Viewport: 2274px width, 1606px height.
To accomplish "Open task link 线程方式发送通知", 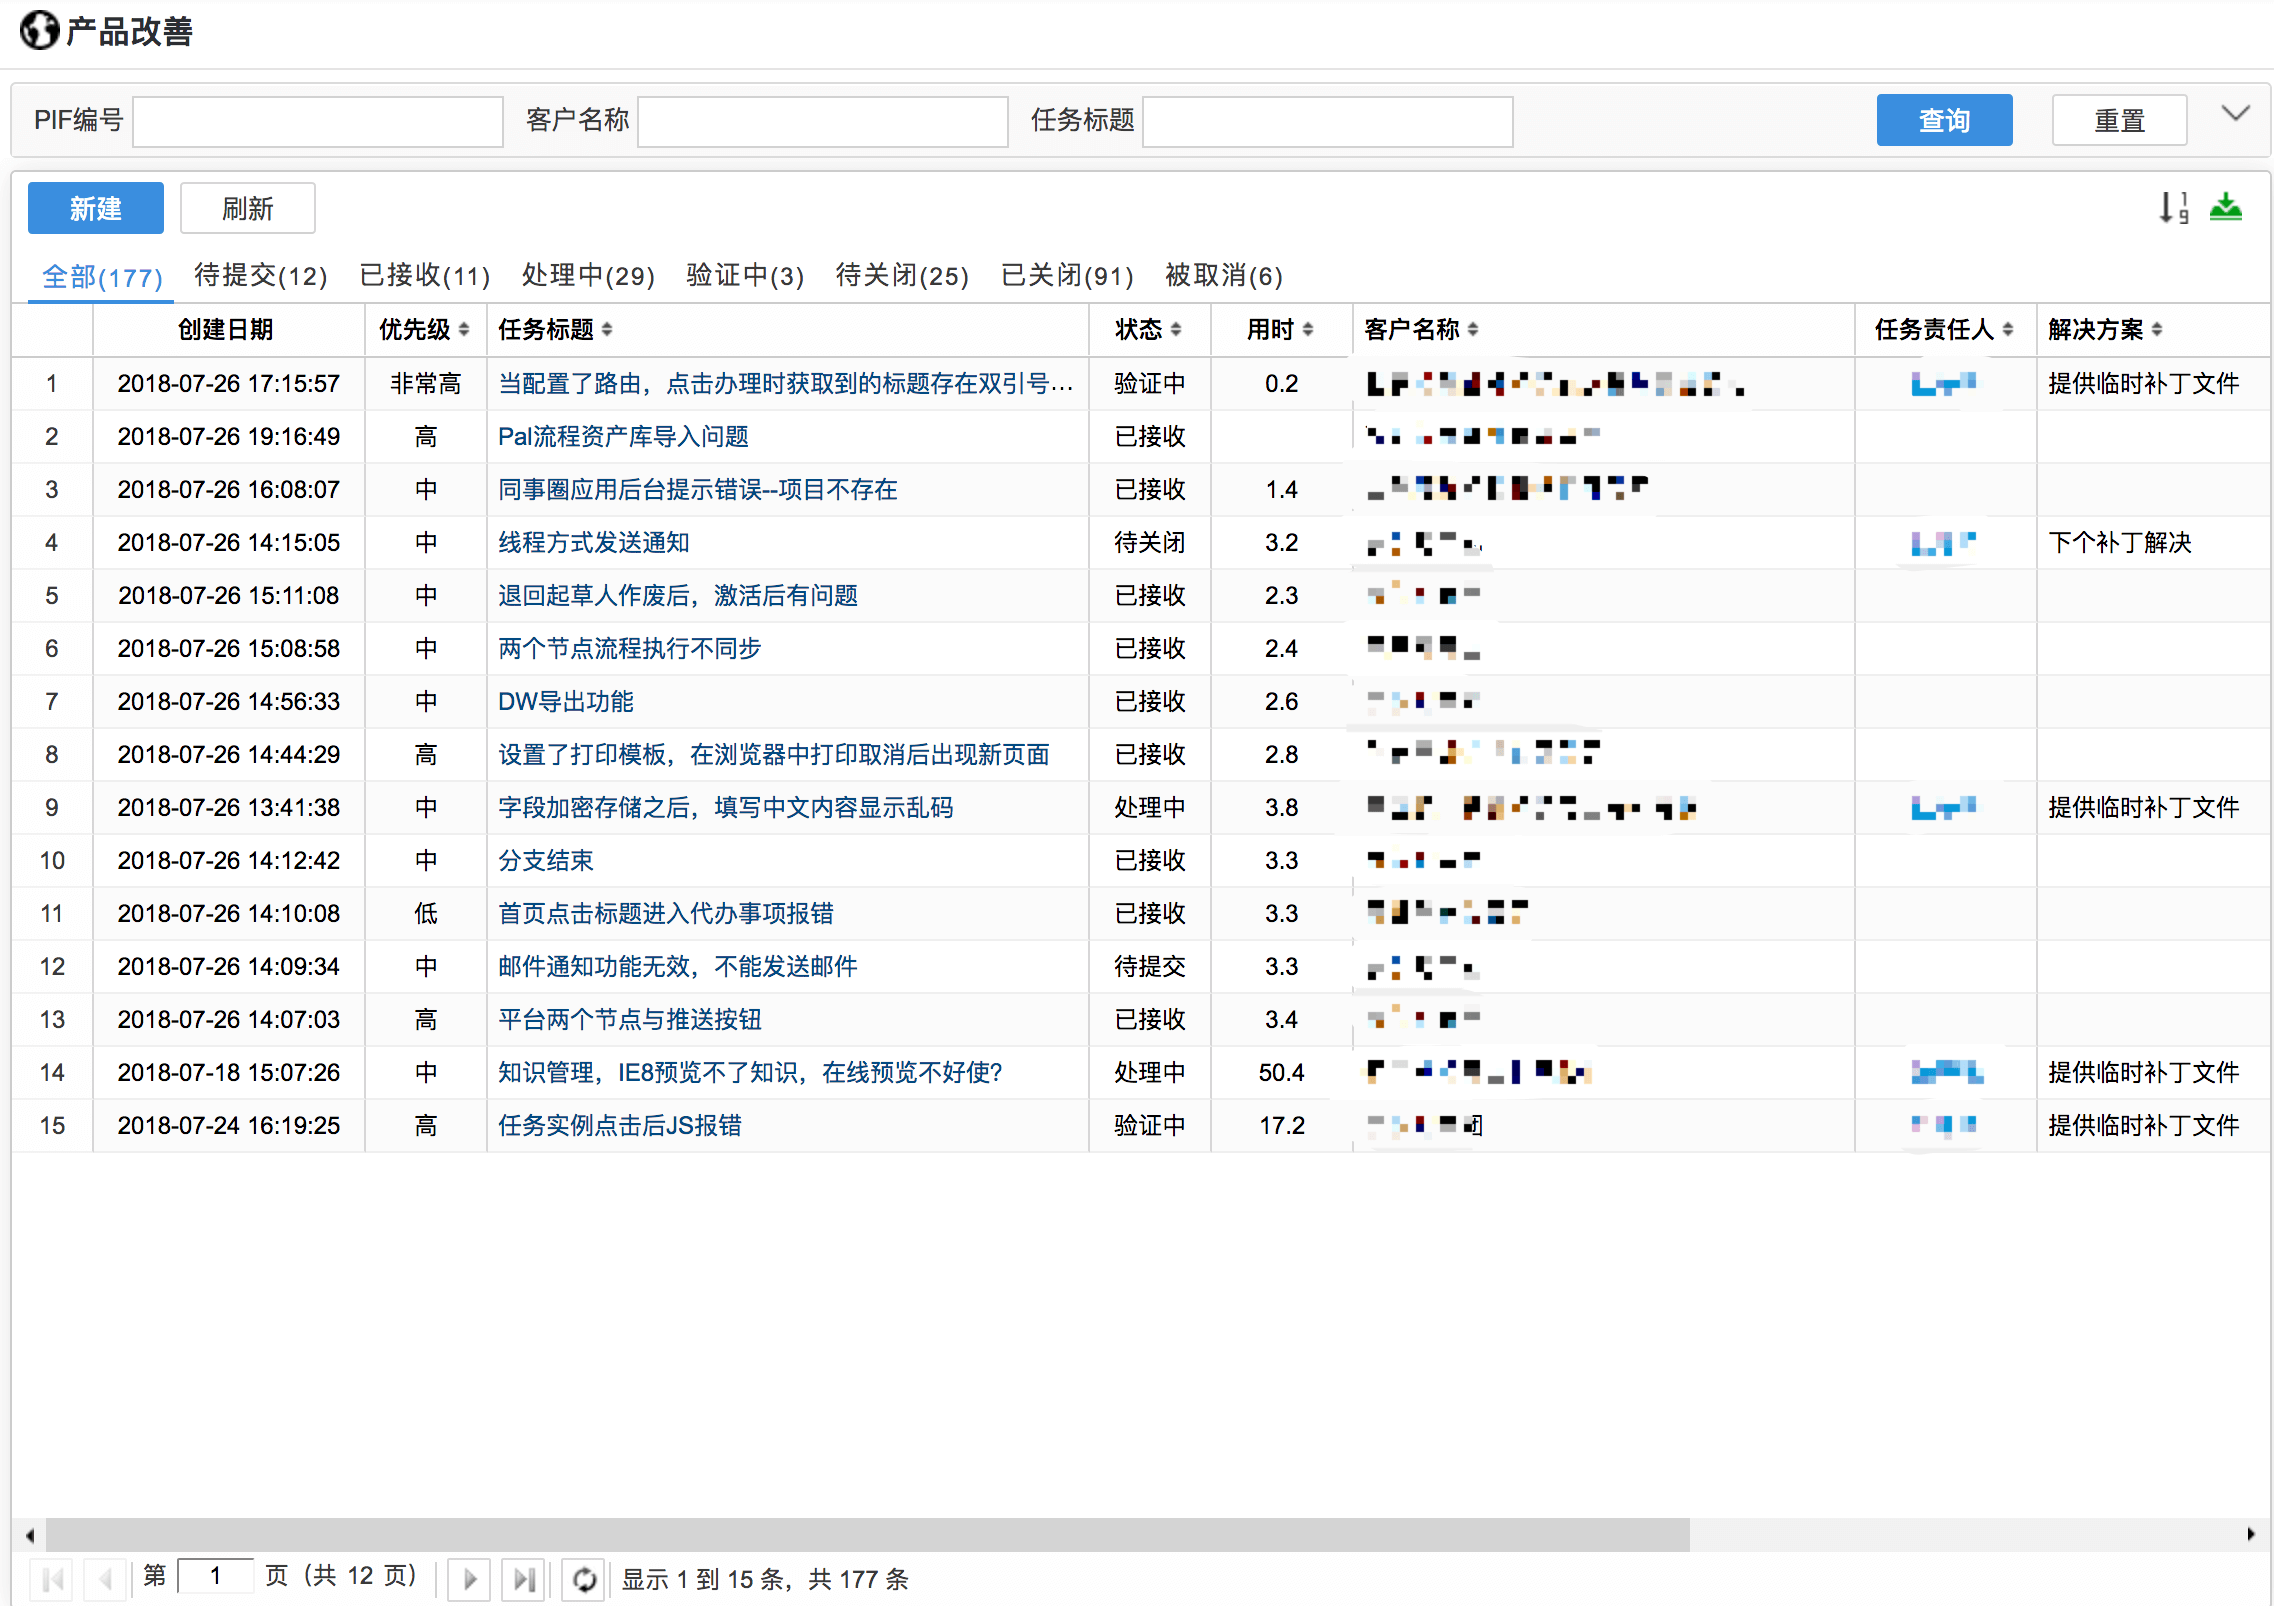I will [x=594, y=543].
